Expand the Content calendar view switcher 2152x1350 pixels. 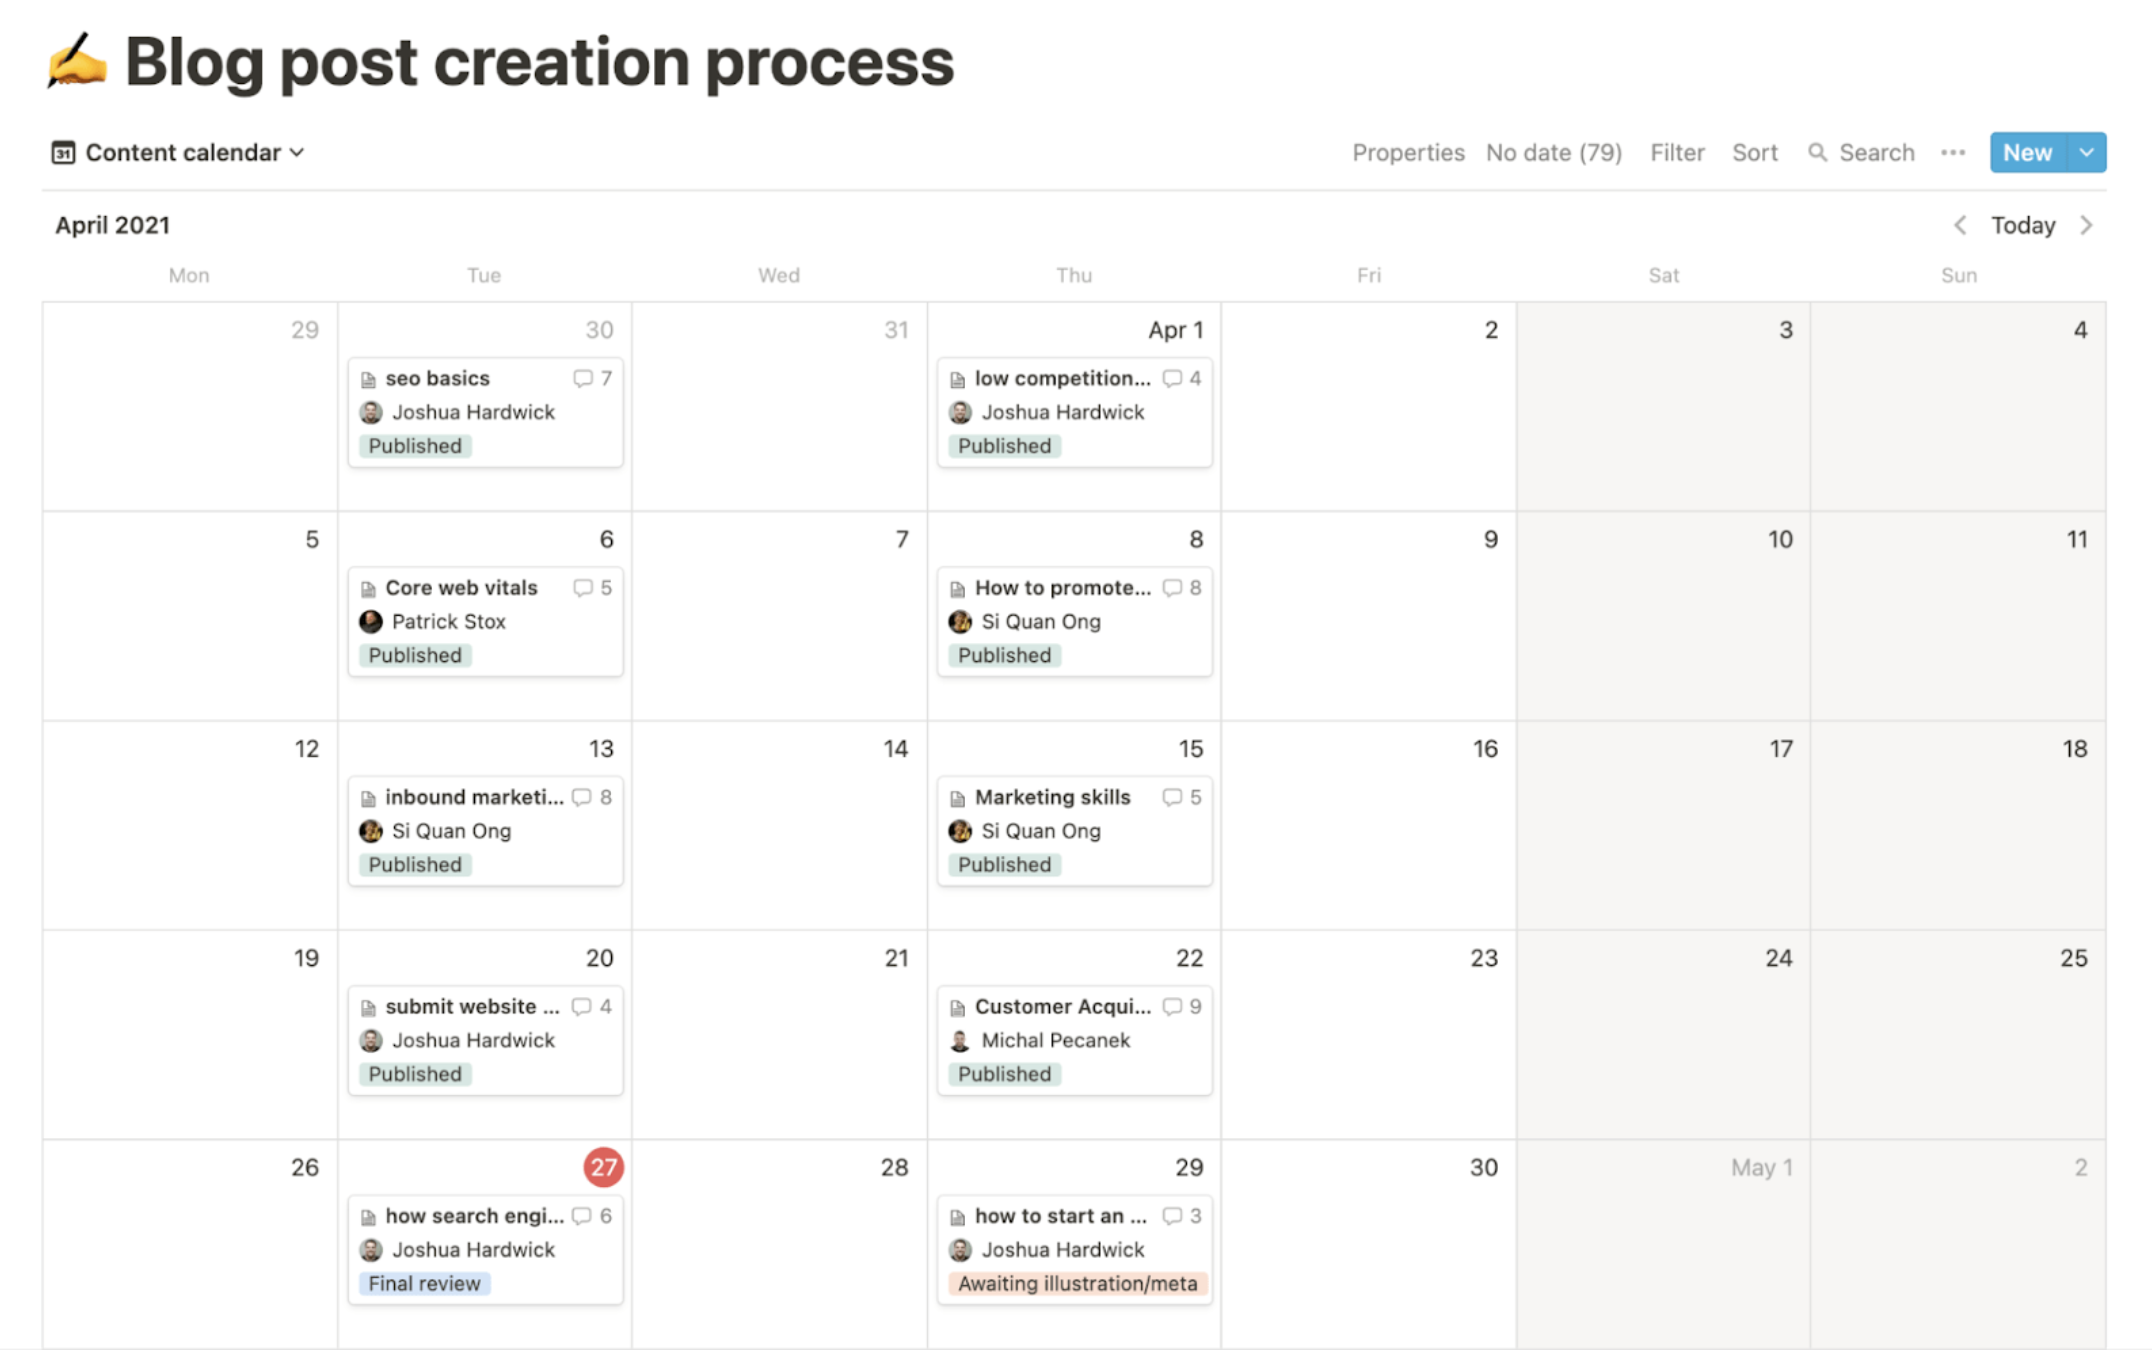click(297, 152)
